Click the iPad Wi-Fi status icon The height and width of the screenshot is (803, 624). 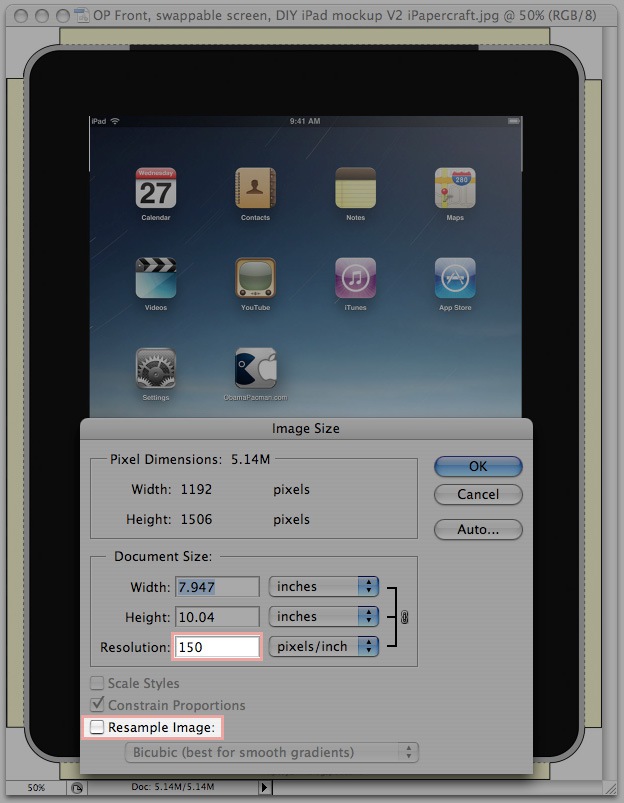(115, 121)
